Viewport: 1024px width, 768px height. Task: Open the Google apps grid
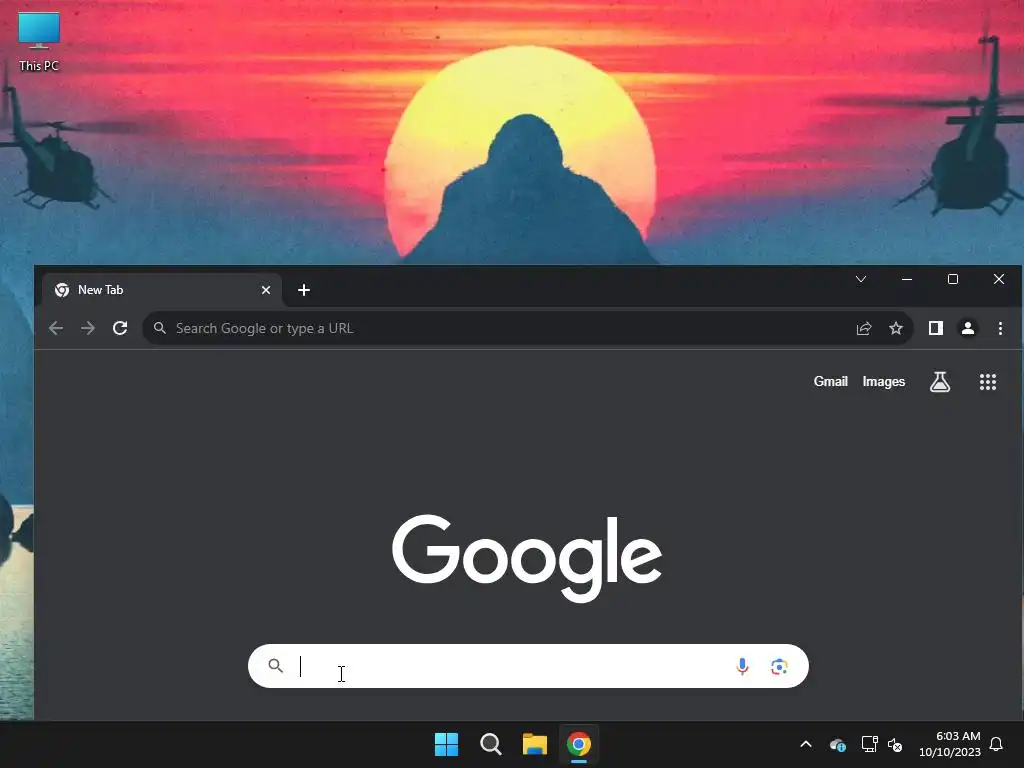pyautogui.click(x=988, y=382)
